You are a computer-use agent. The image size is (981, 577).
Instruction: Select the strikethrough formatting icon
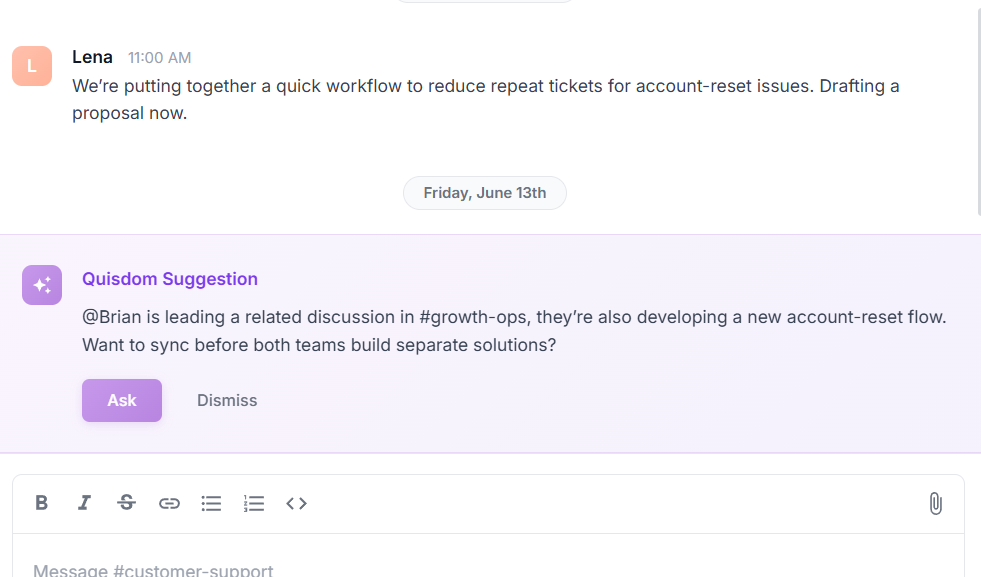[126, 503]
